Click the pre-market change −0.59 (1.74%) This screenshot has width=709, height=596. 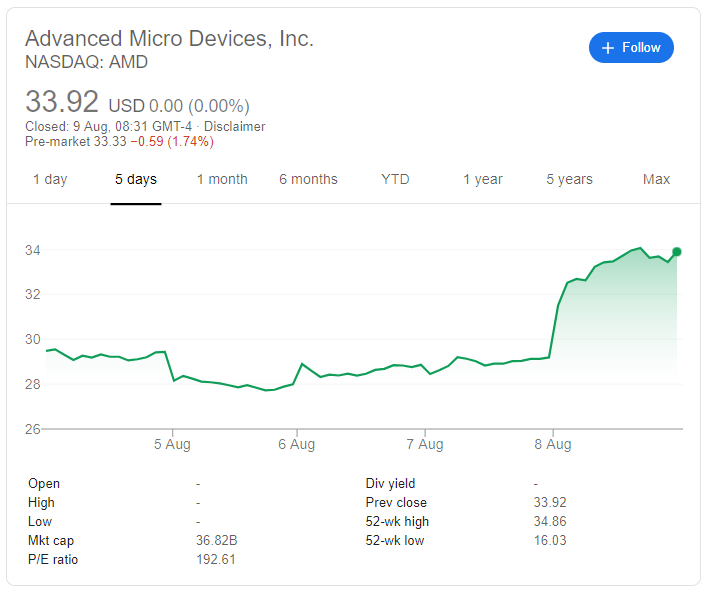172,142
